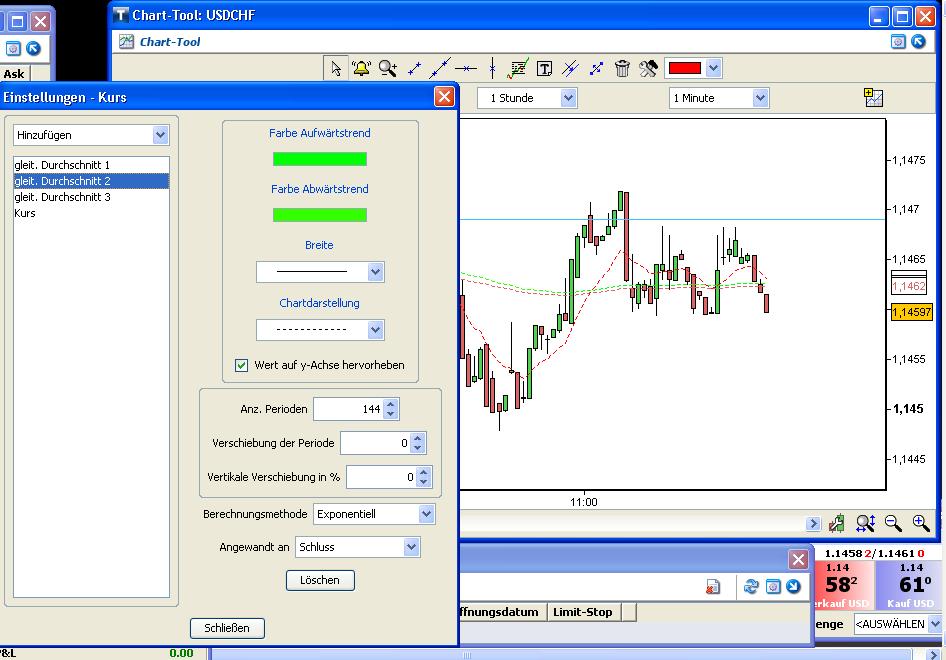The image size is (946, 660).
Task: Click the settings window icon in lower panel
Action: point(773,586)
